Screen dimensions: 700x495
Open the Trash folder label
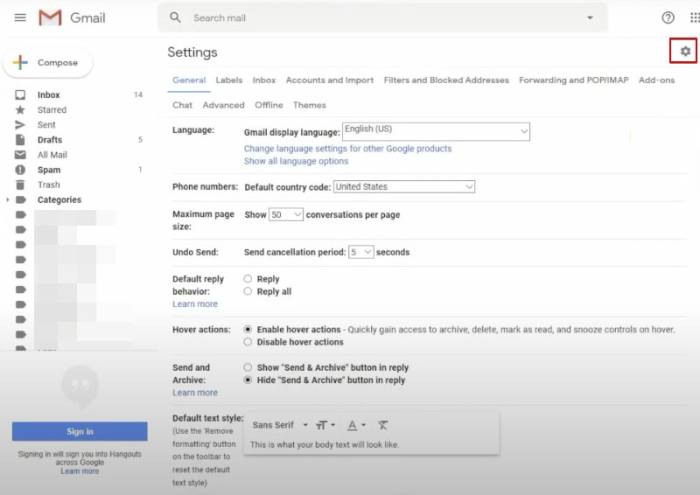click(x=49, y=185)
